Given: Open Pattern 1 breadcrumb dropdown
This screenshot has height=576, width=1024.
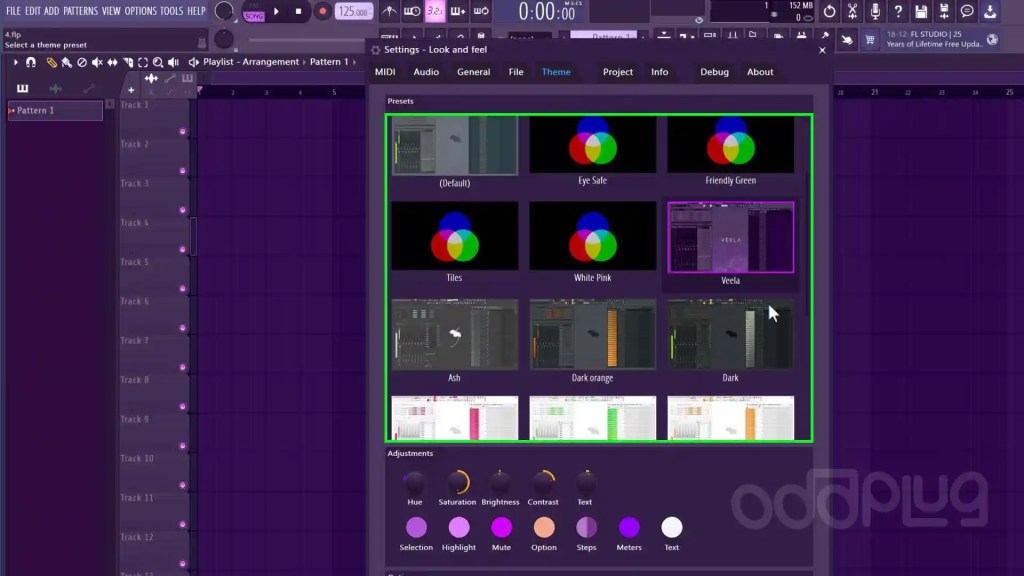Looking at the screenshot, I should 329,62.
